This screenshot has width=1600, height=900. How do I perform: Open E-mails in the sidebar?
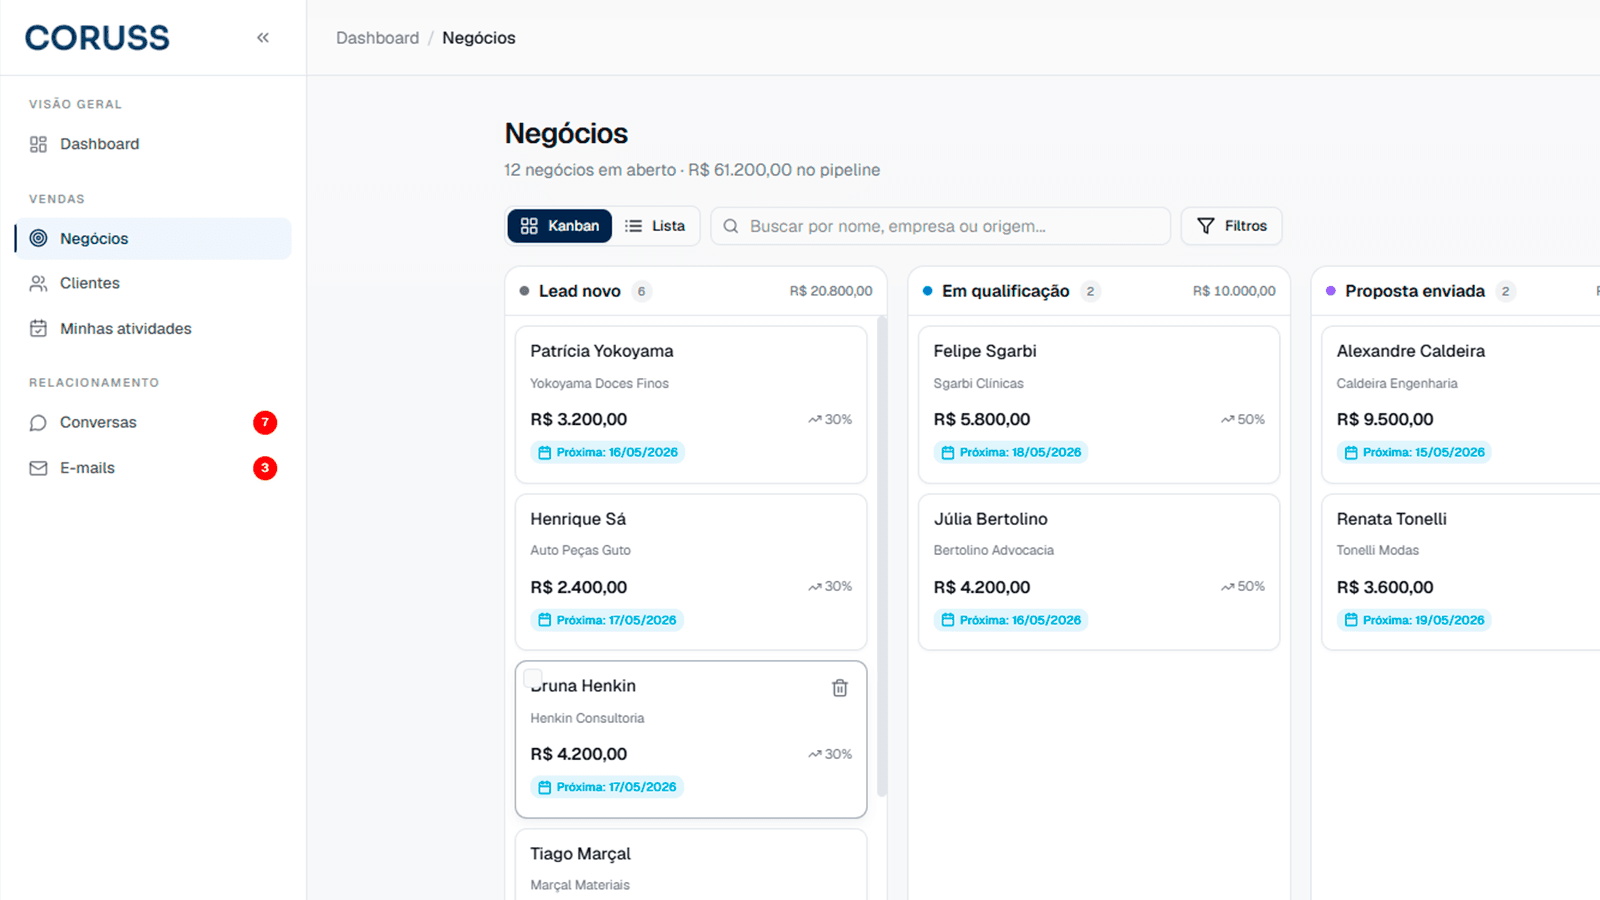pyautogui.click(x=153, y=468)
